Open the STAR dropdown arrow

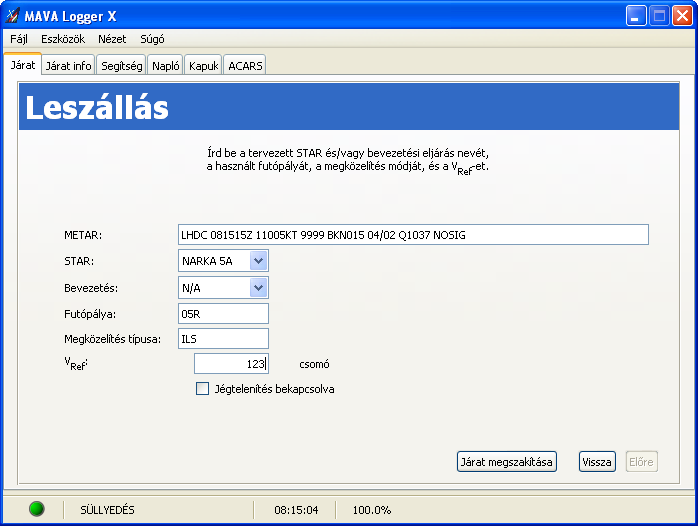(x=258, y=261)
